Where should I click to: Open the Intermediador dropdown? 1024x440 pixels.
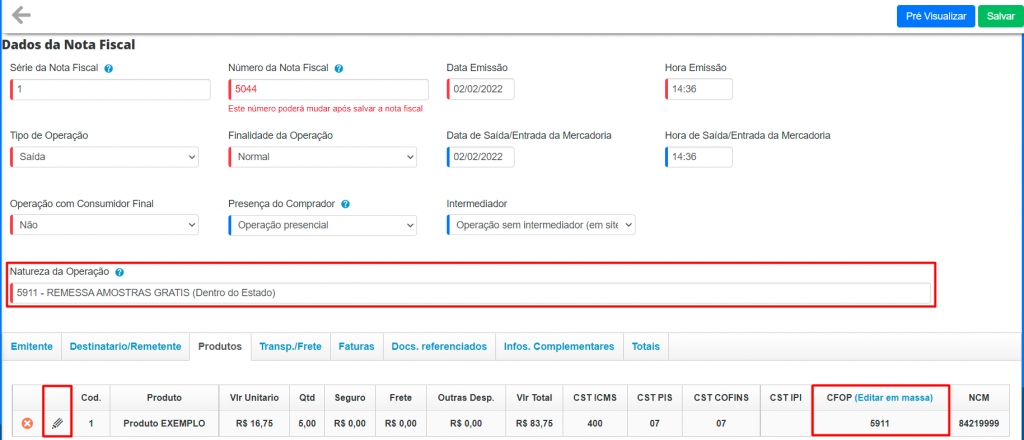pyautogui.click(x=541, y=225)
